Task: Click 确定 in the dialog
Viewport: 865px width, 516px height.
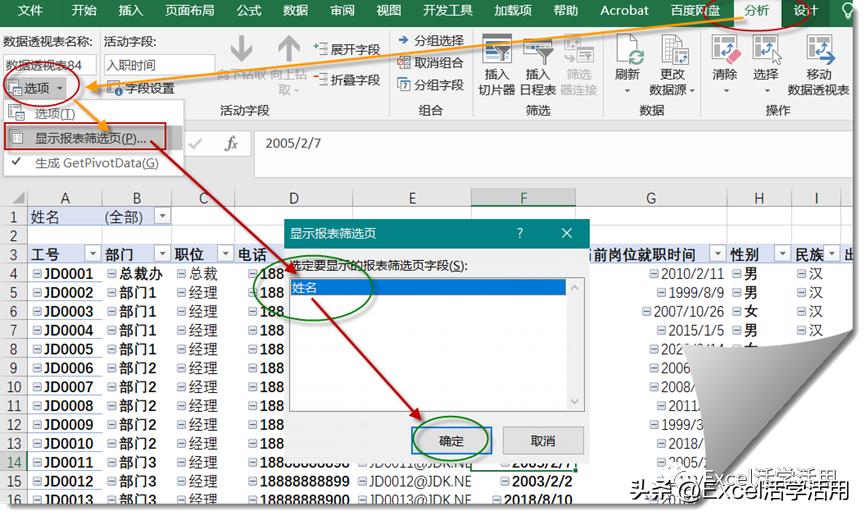Action: (451, 440)
